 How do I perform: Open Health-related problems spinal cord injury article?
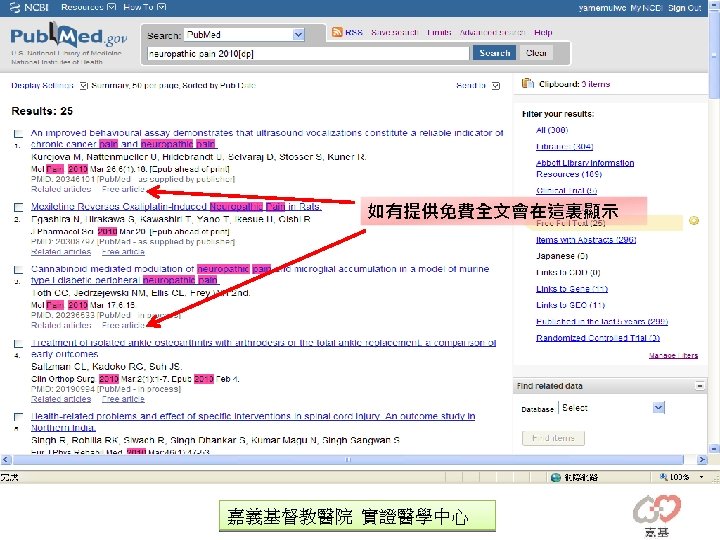[x=253, y=422]
